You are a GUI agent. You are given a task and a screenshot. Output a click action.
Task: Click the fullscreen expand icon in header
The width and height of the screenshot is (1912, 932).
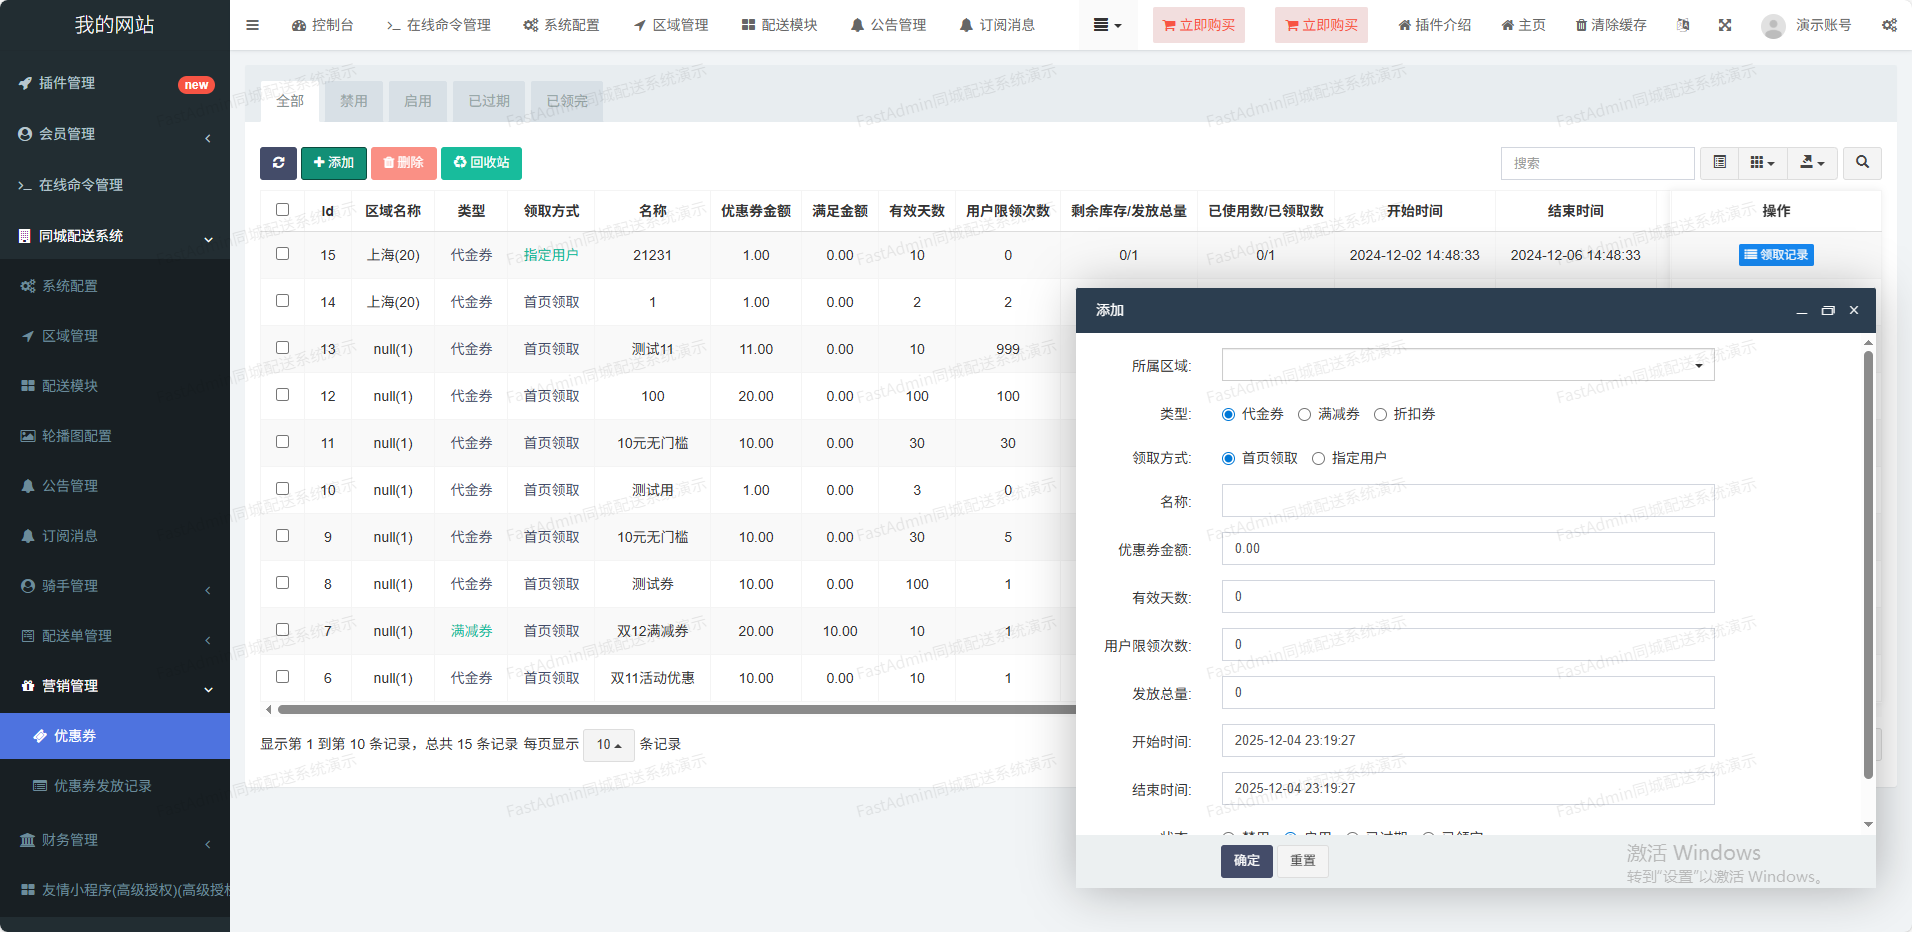pyautogui.click(x=1725, y=25)
